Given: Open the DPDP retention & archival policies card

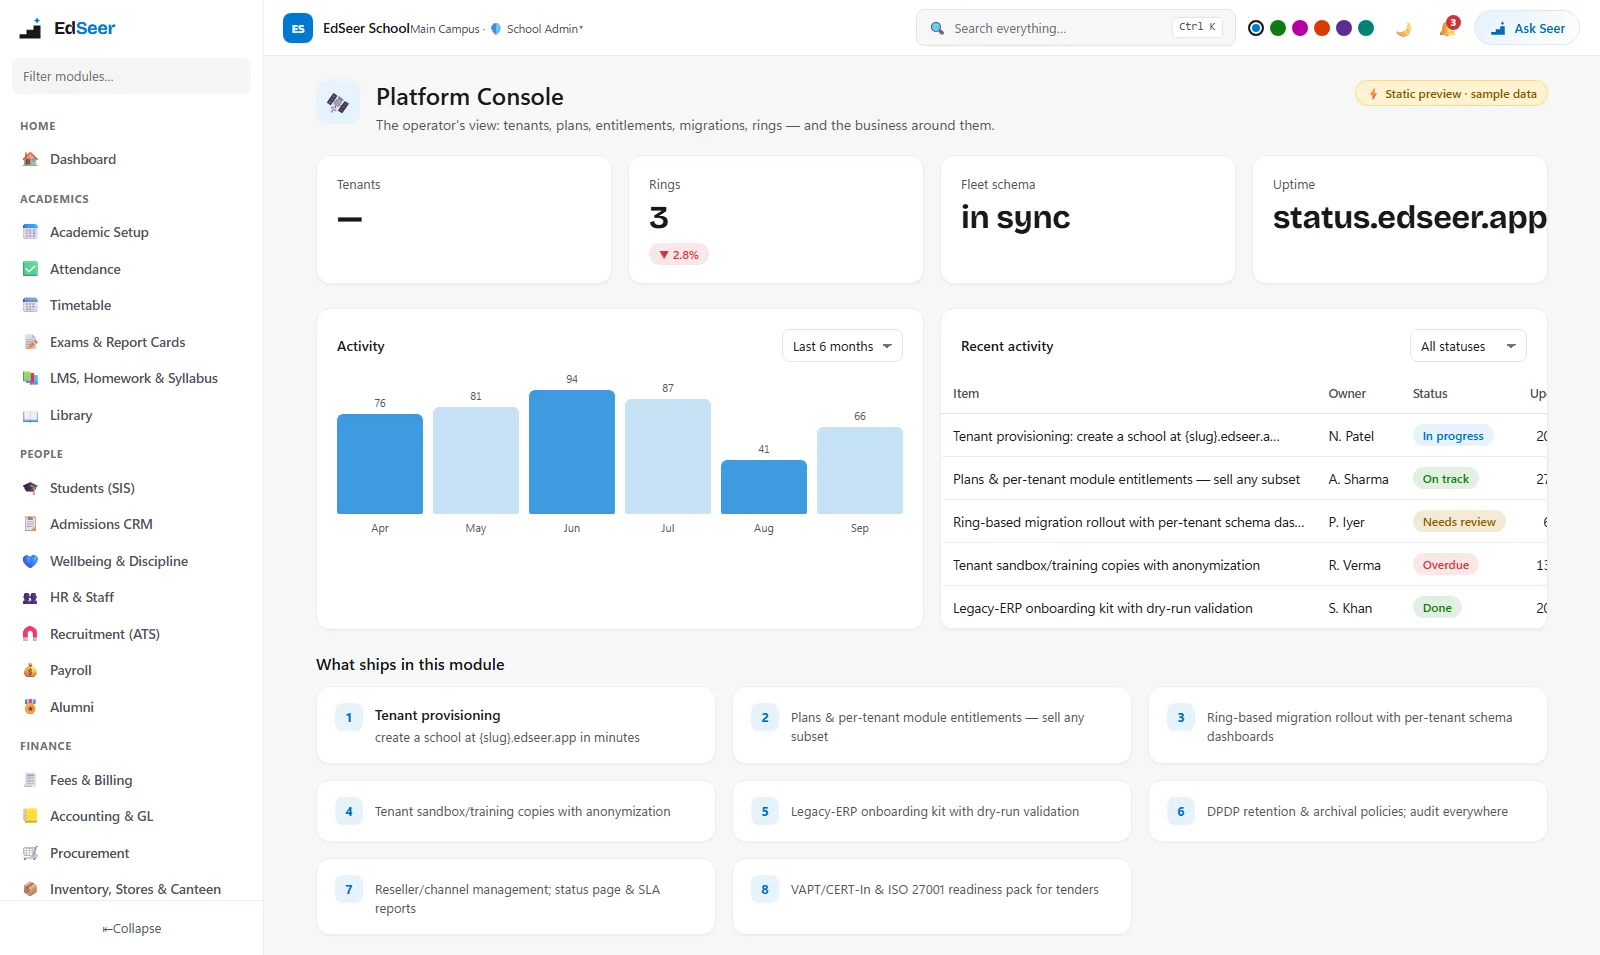Looking at the screenshot, I should click(x=1348, y=811).
